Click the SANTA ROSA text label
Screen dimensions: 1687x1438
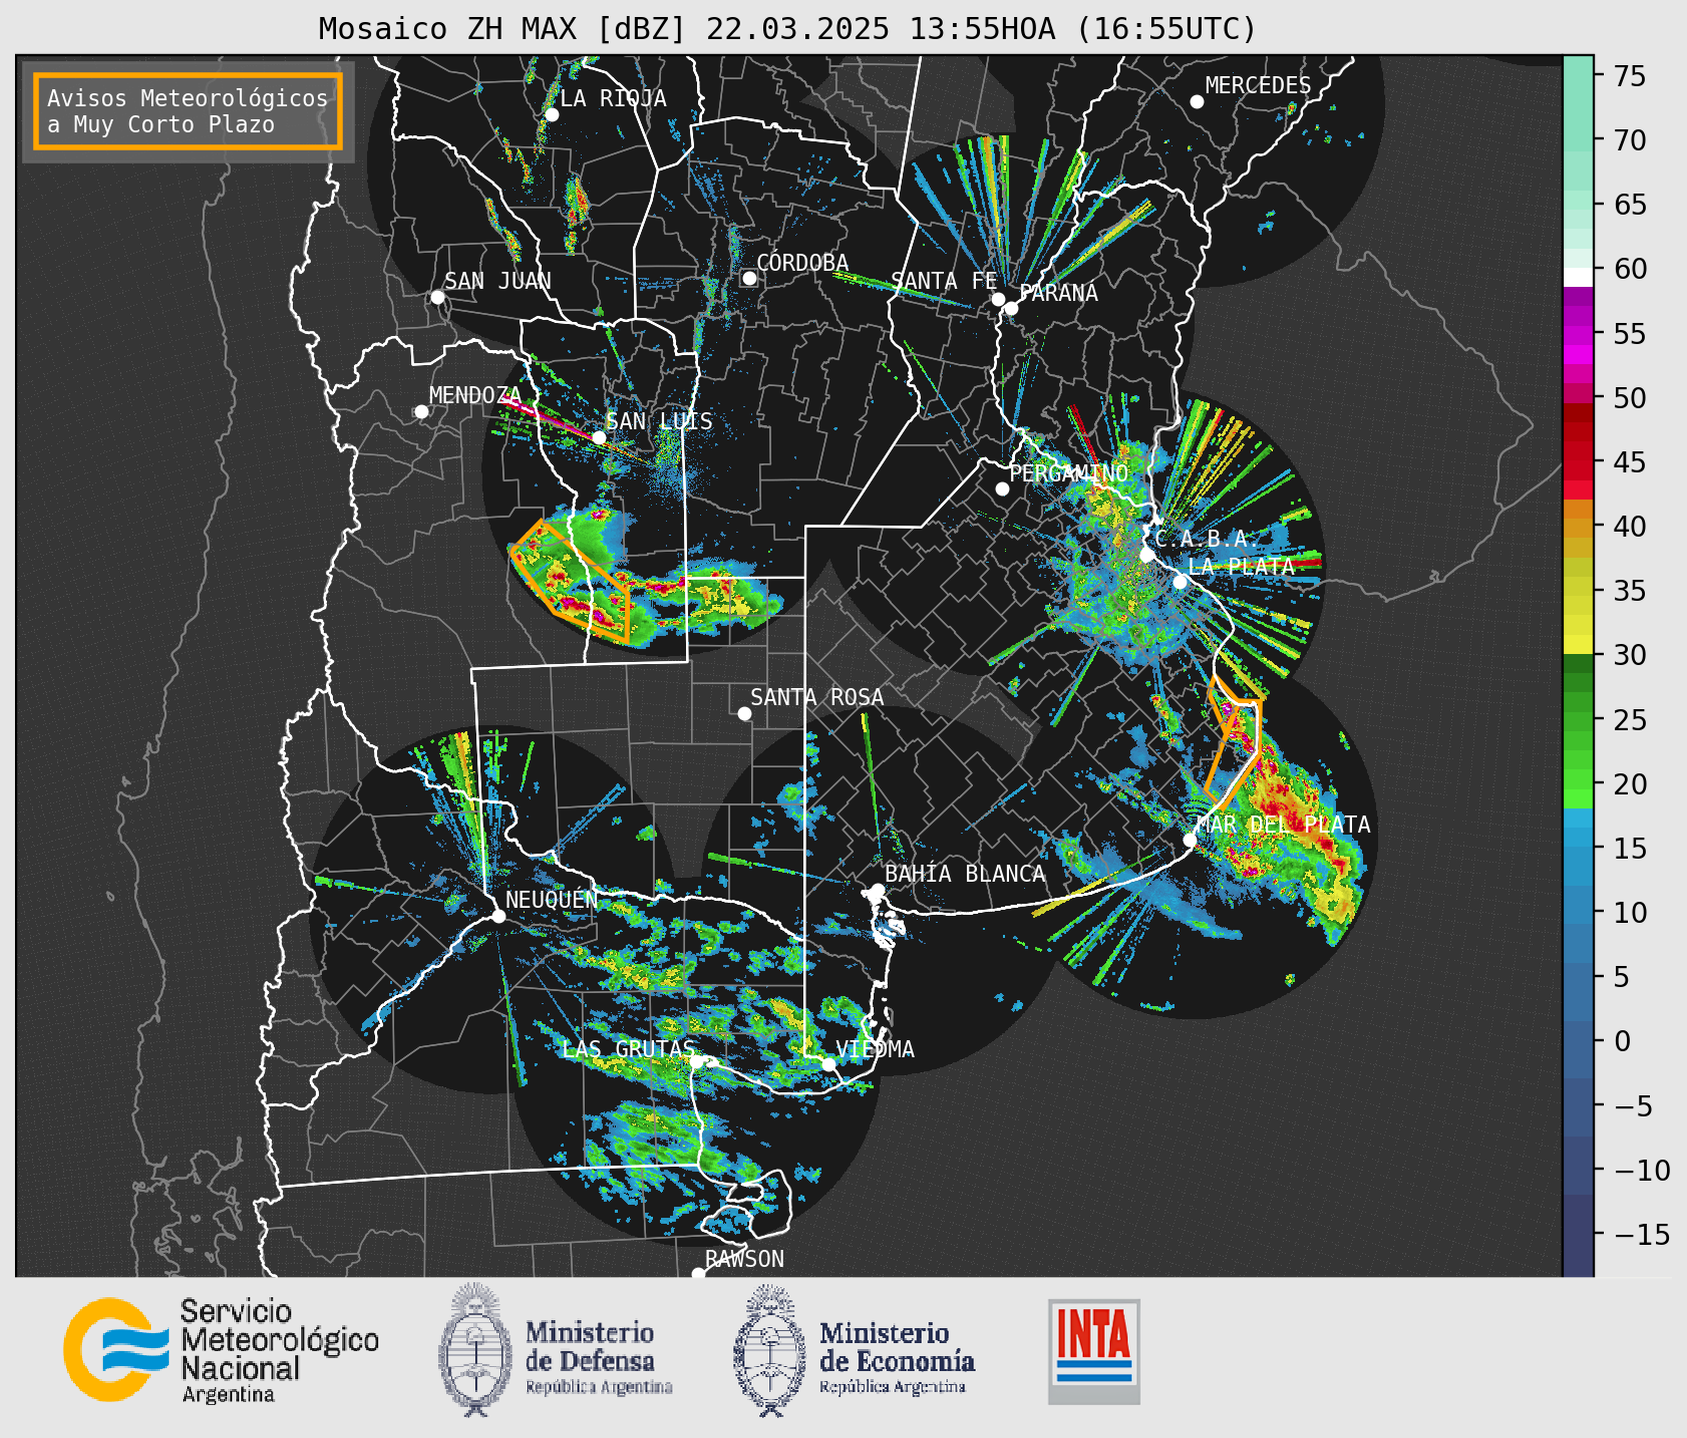click(817, 697)
